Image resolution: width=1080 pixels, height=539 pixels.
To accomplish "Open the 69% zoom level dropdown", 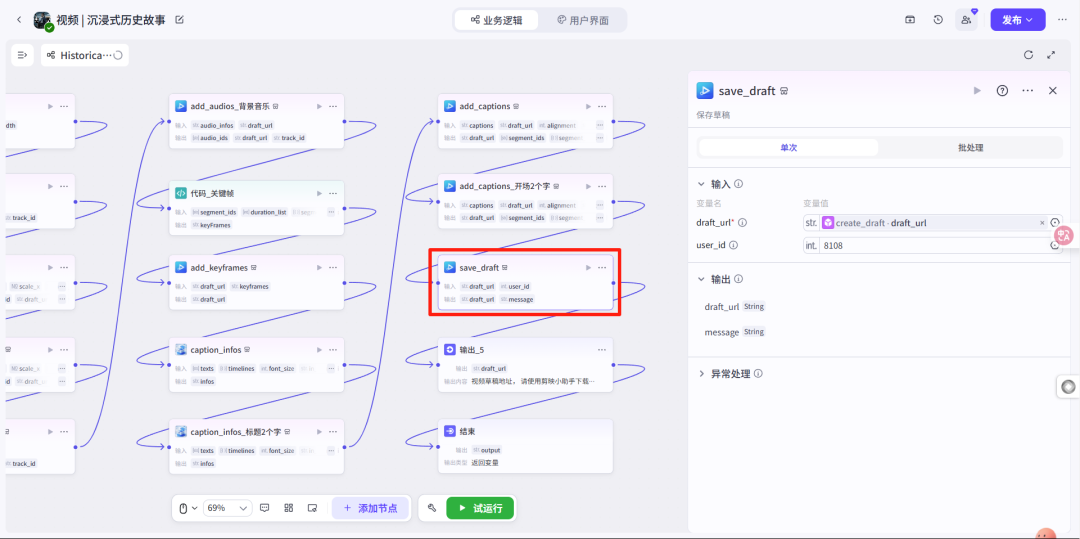I will click(x=227, y=508).
